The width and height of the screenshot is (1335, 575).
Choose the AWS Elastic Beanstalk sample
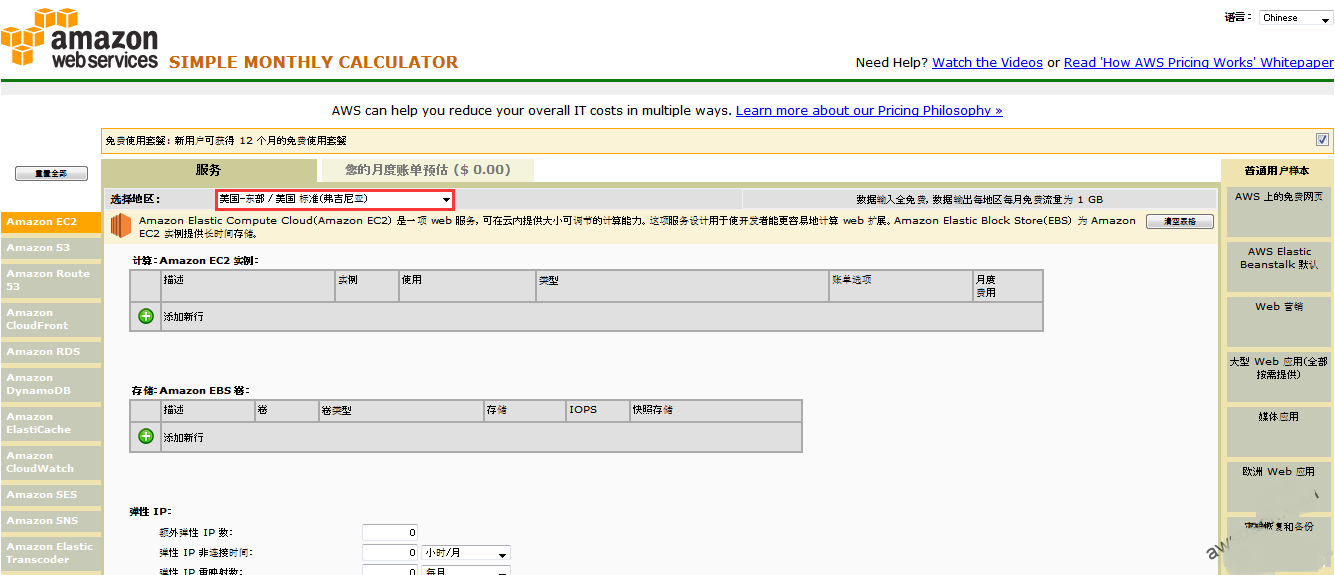point(1279,258)
